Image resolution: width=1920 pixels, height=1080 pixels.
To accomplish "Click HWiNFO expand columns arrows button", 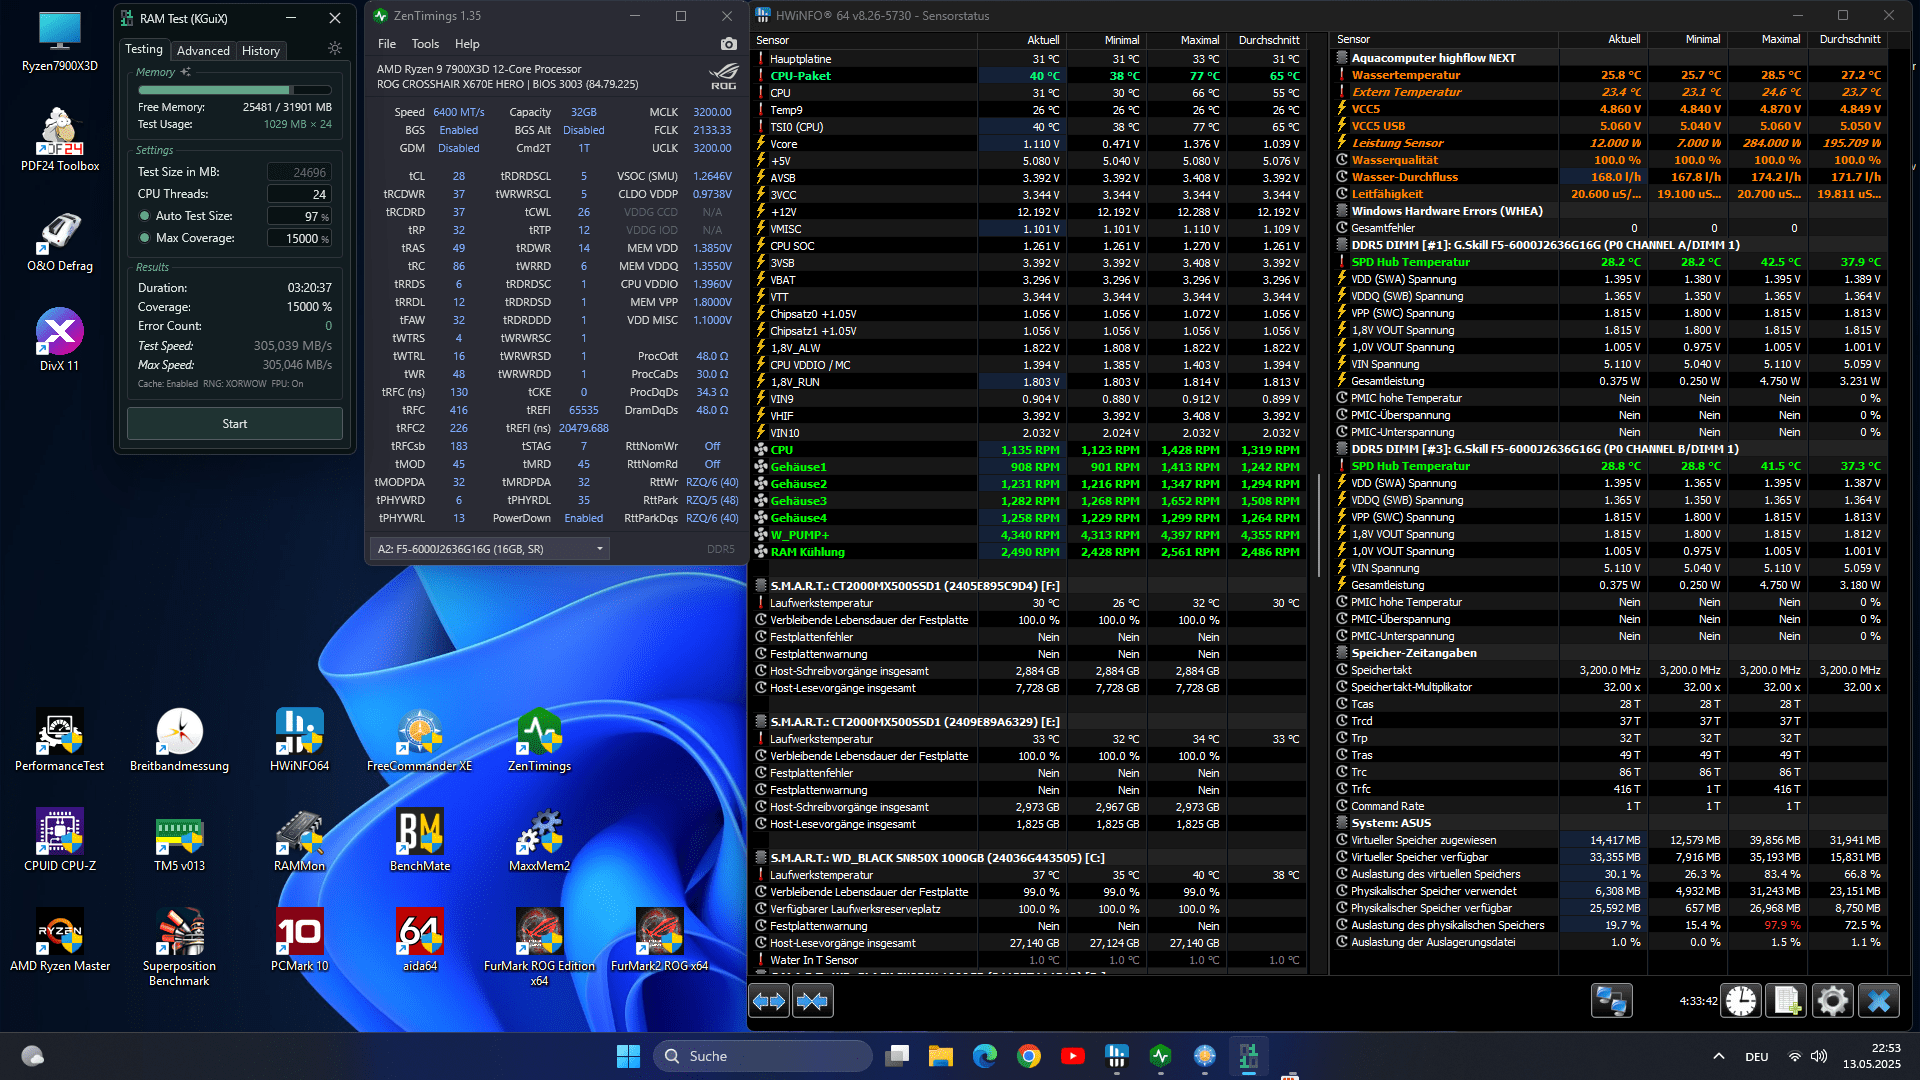I will pyautogui.click(x=769, y=1001).
